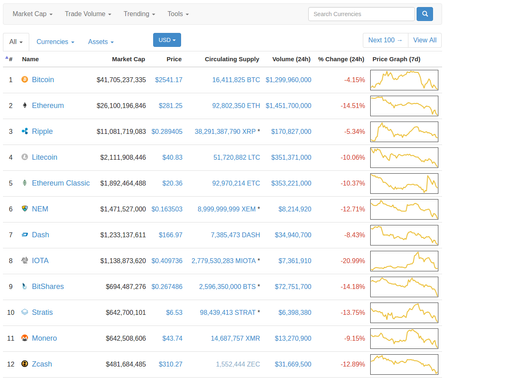Open the All filter dropdown
This screenshot has width=508, height=380.
point(16,42)
